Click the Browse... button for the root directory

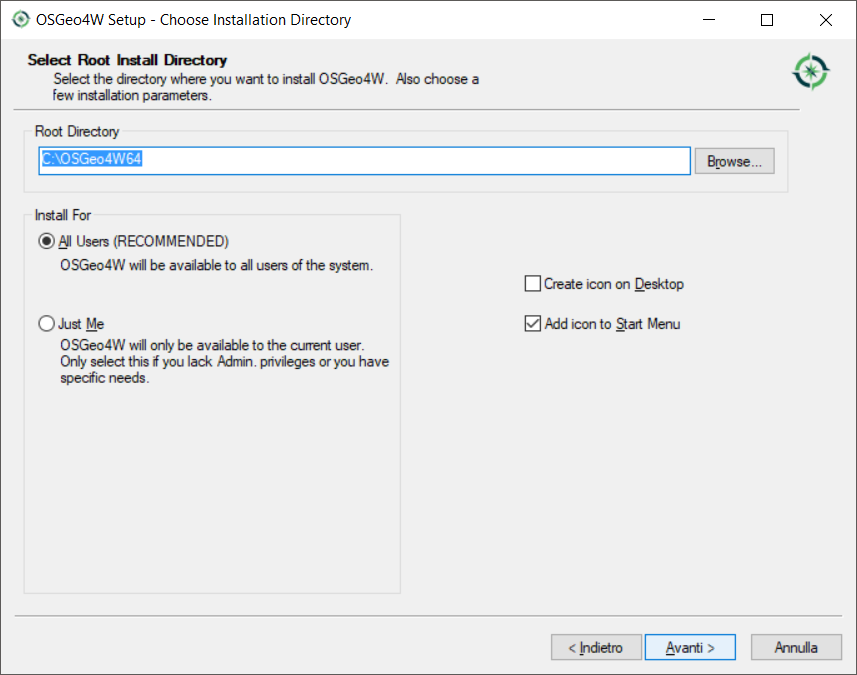734,161
